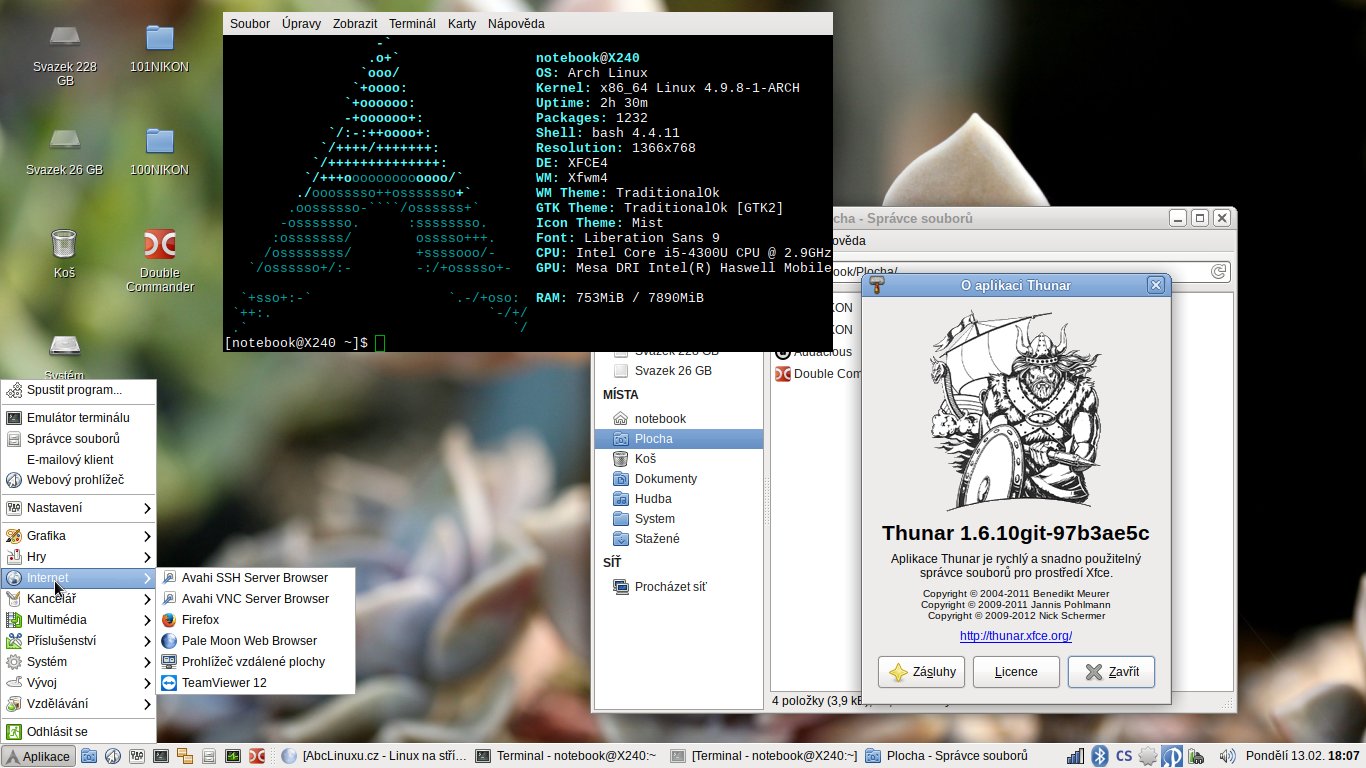Select 'Správce souborů' in the applications menu
The height and width of the screenshot is (768, 1366).
coord(79,438)
